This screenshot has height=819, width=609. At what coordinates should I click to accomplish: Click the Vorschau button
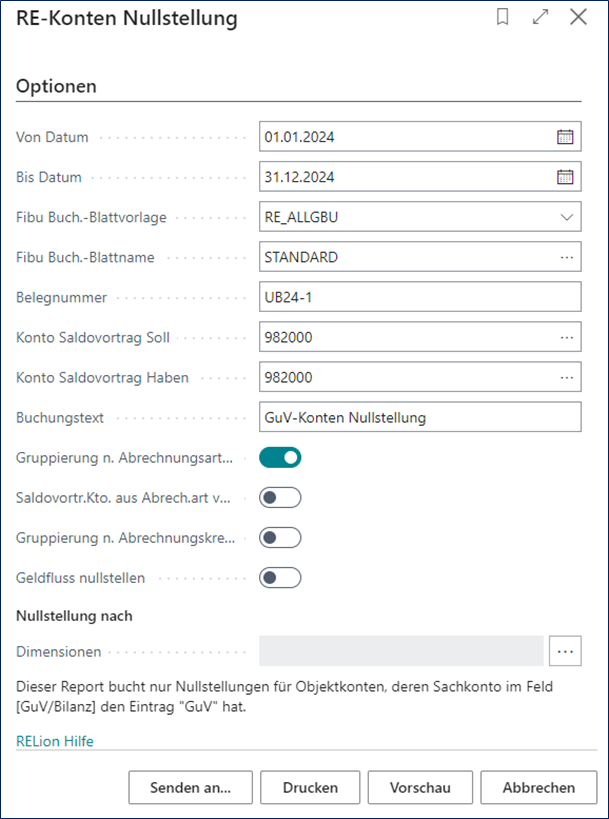(x=420, y=787)
